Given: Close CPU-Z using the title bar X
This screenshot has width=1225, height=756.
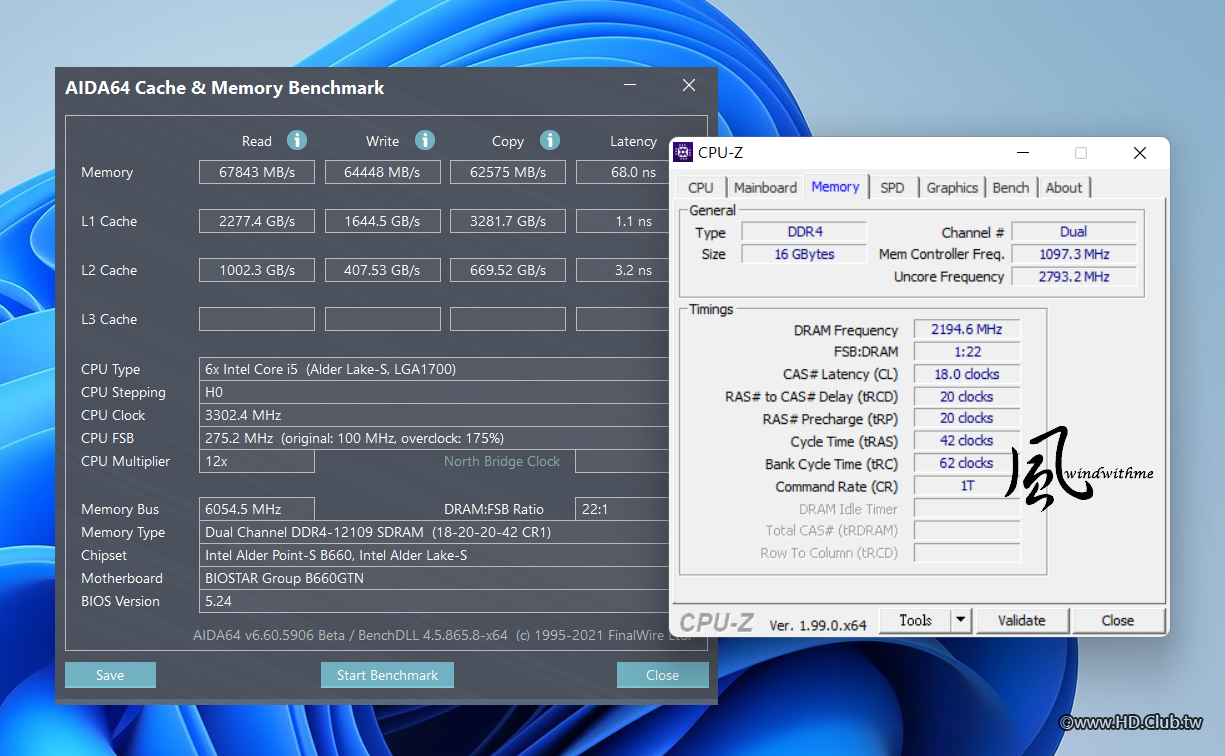Looking at the screenshot, I should (x=1139, y=153).
